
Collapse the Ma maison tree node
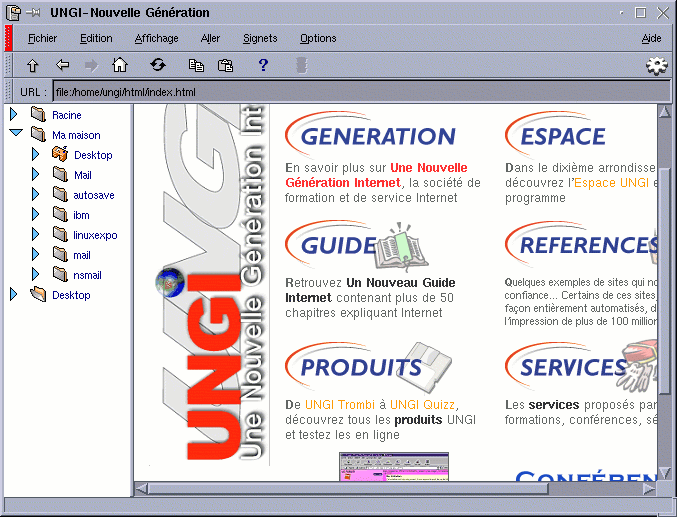coord(16,133)
